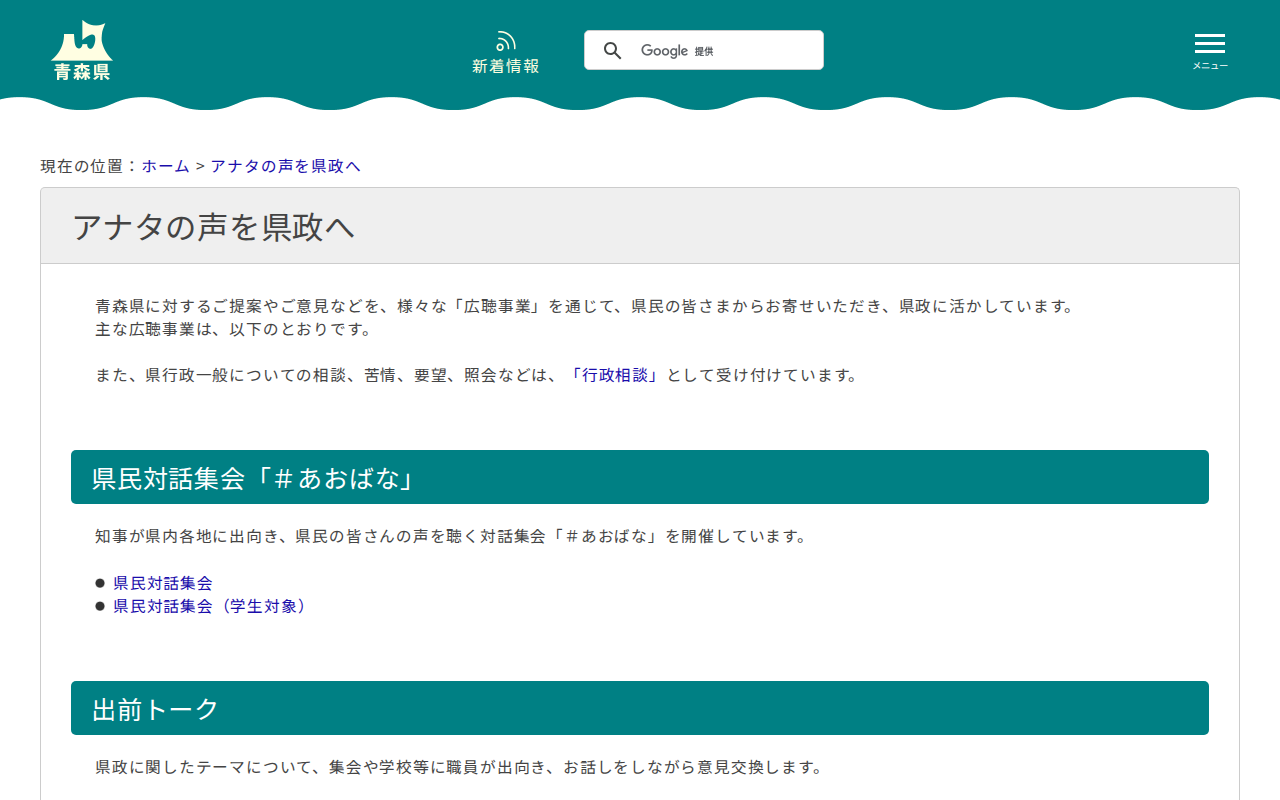This screenshot has width=1280, height=800.
Task: Open the hamburger menu icon
Action: point(1209,44)
